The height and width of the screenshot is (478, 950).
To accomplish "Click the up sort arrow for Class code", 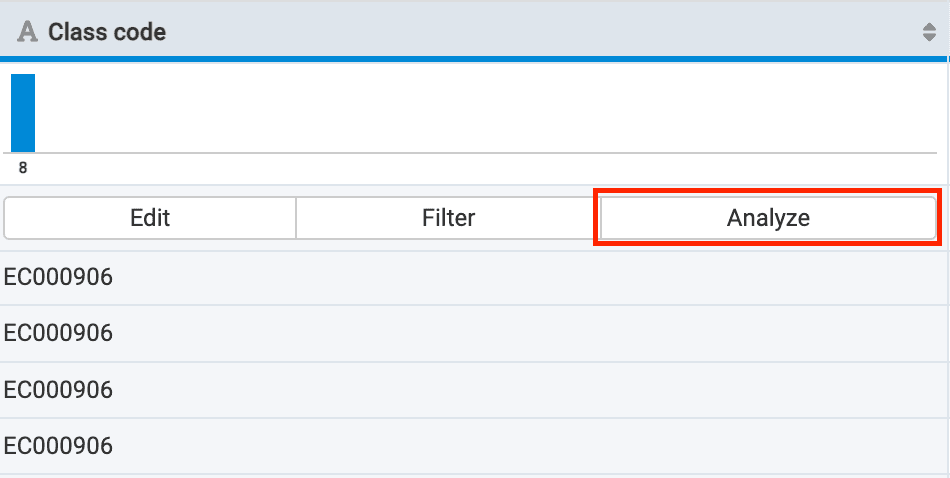I will tap(929, 28).
